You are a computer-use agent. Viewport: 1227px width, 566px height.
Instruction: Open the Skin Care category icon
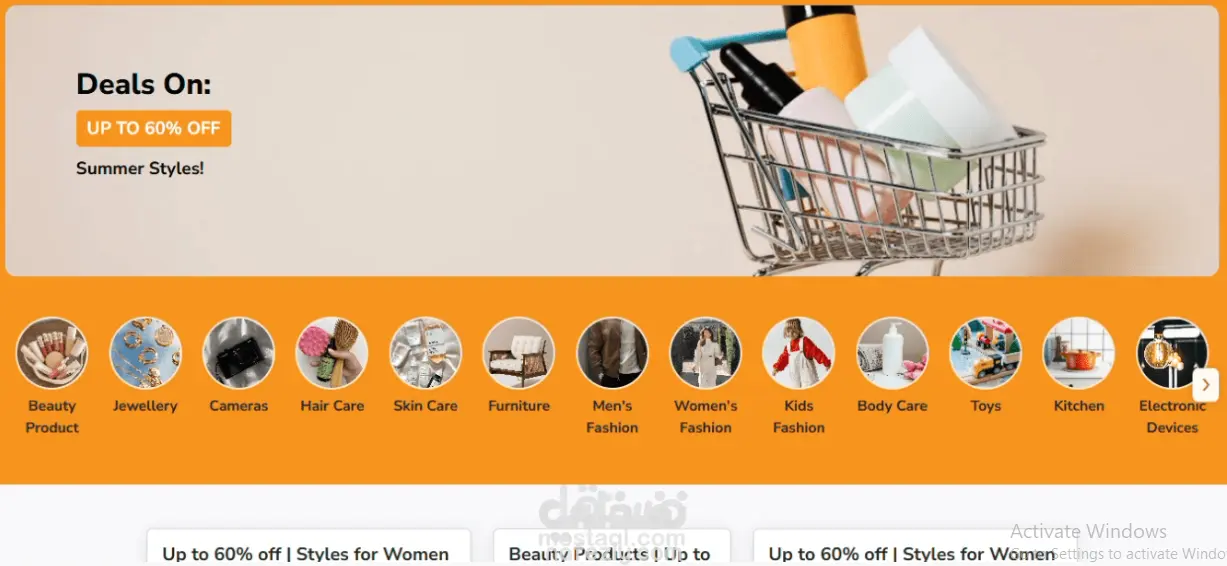[x=426, y=353]
